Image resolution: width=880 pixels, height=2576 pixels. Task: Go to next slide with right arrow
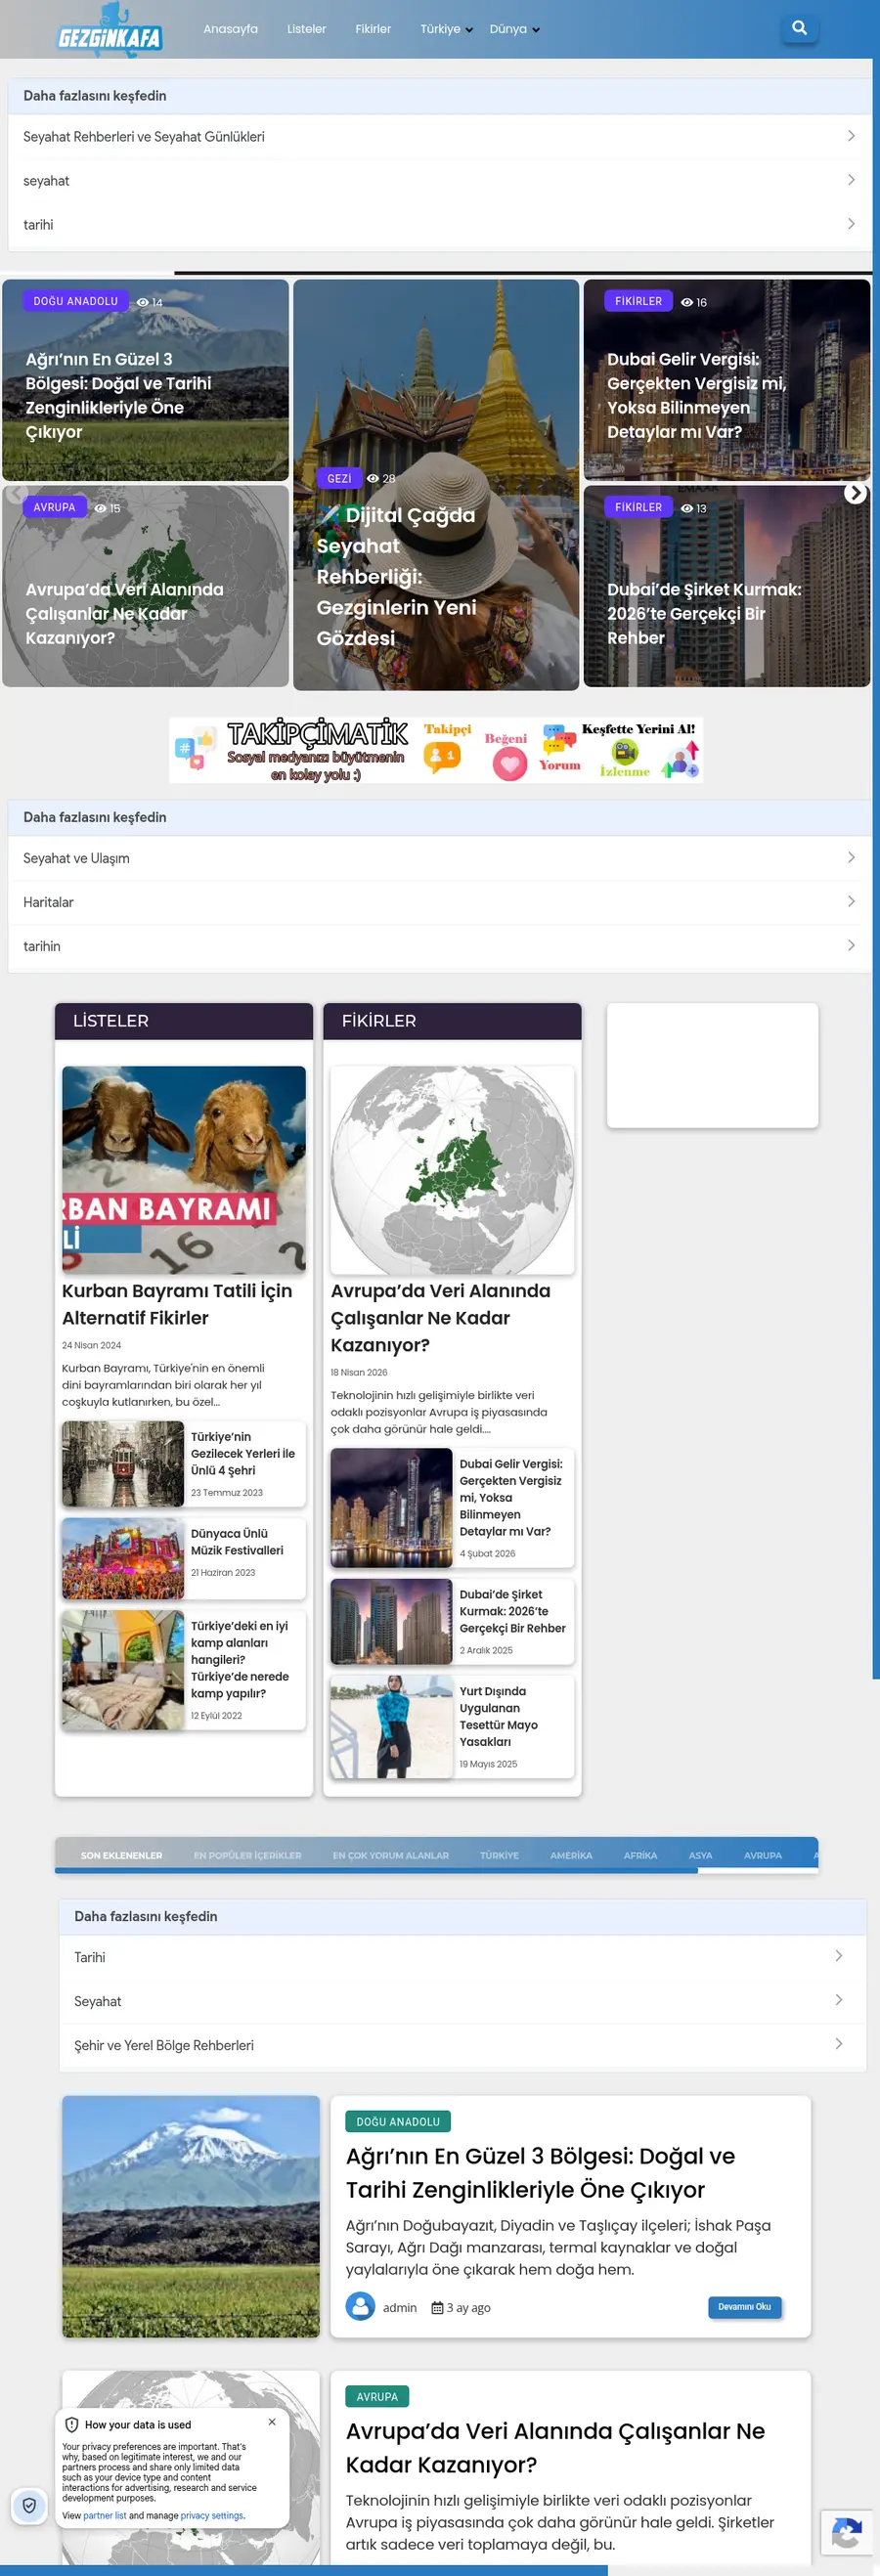click(855, 492)
